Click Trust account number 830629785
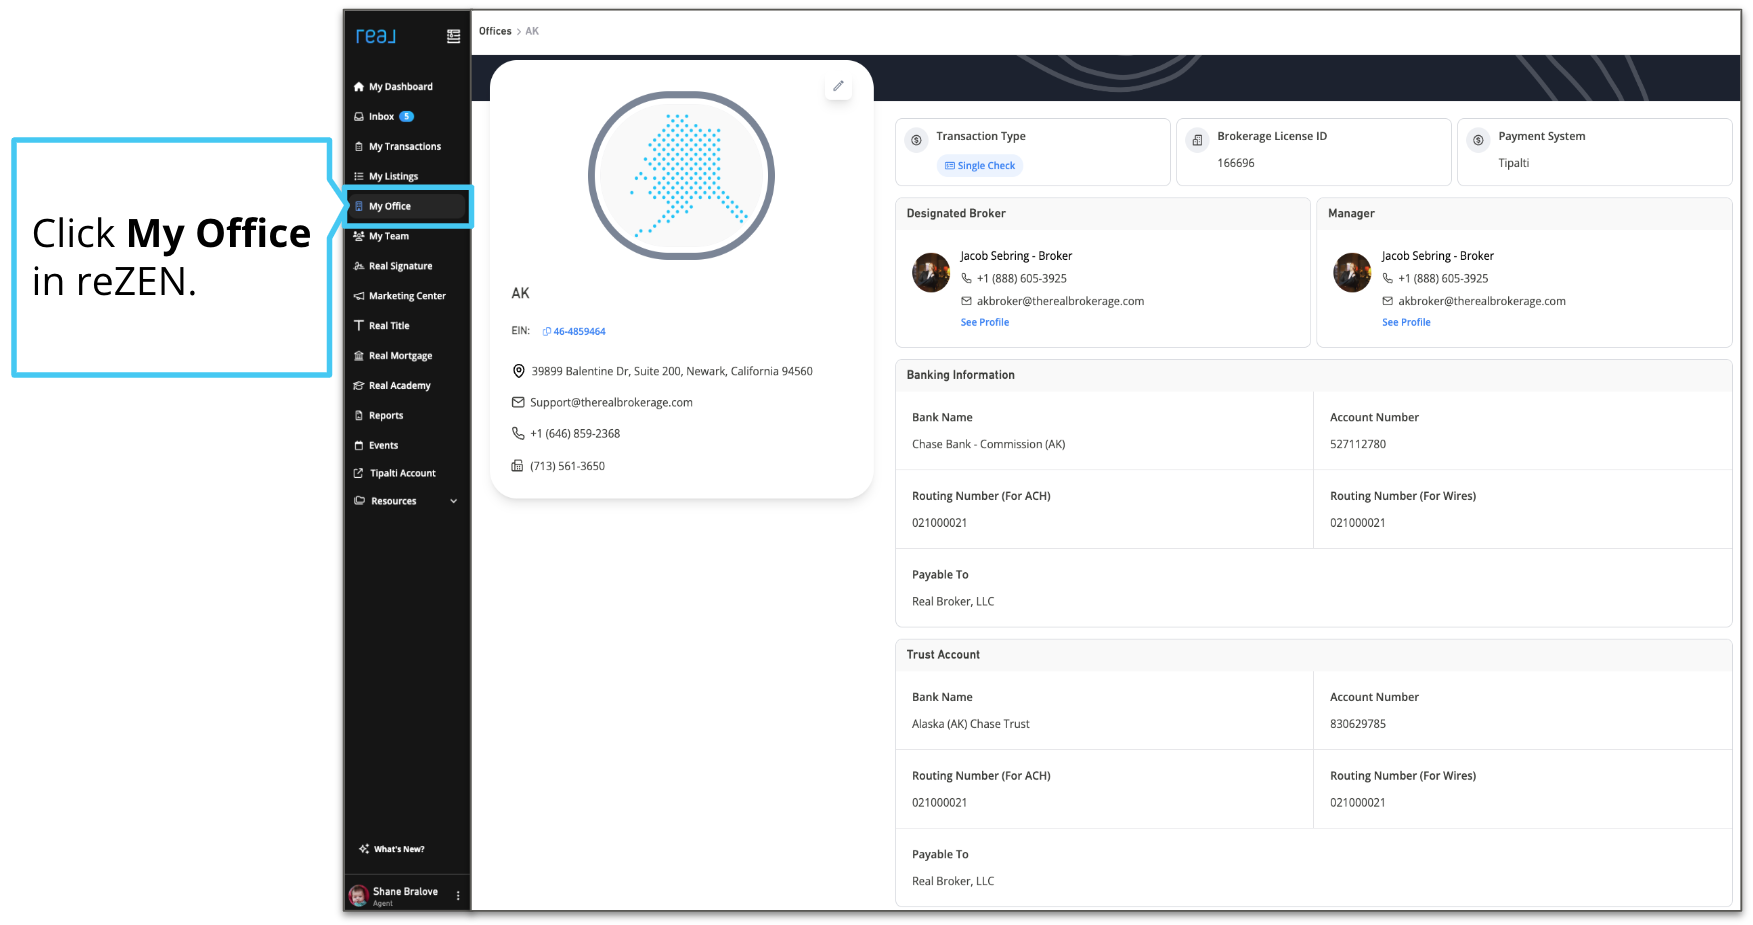Screen dimensions: 1753x925 (1358, 725)
